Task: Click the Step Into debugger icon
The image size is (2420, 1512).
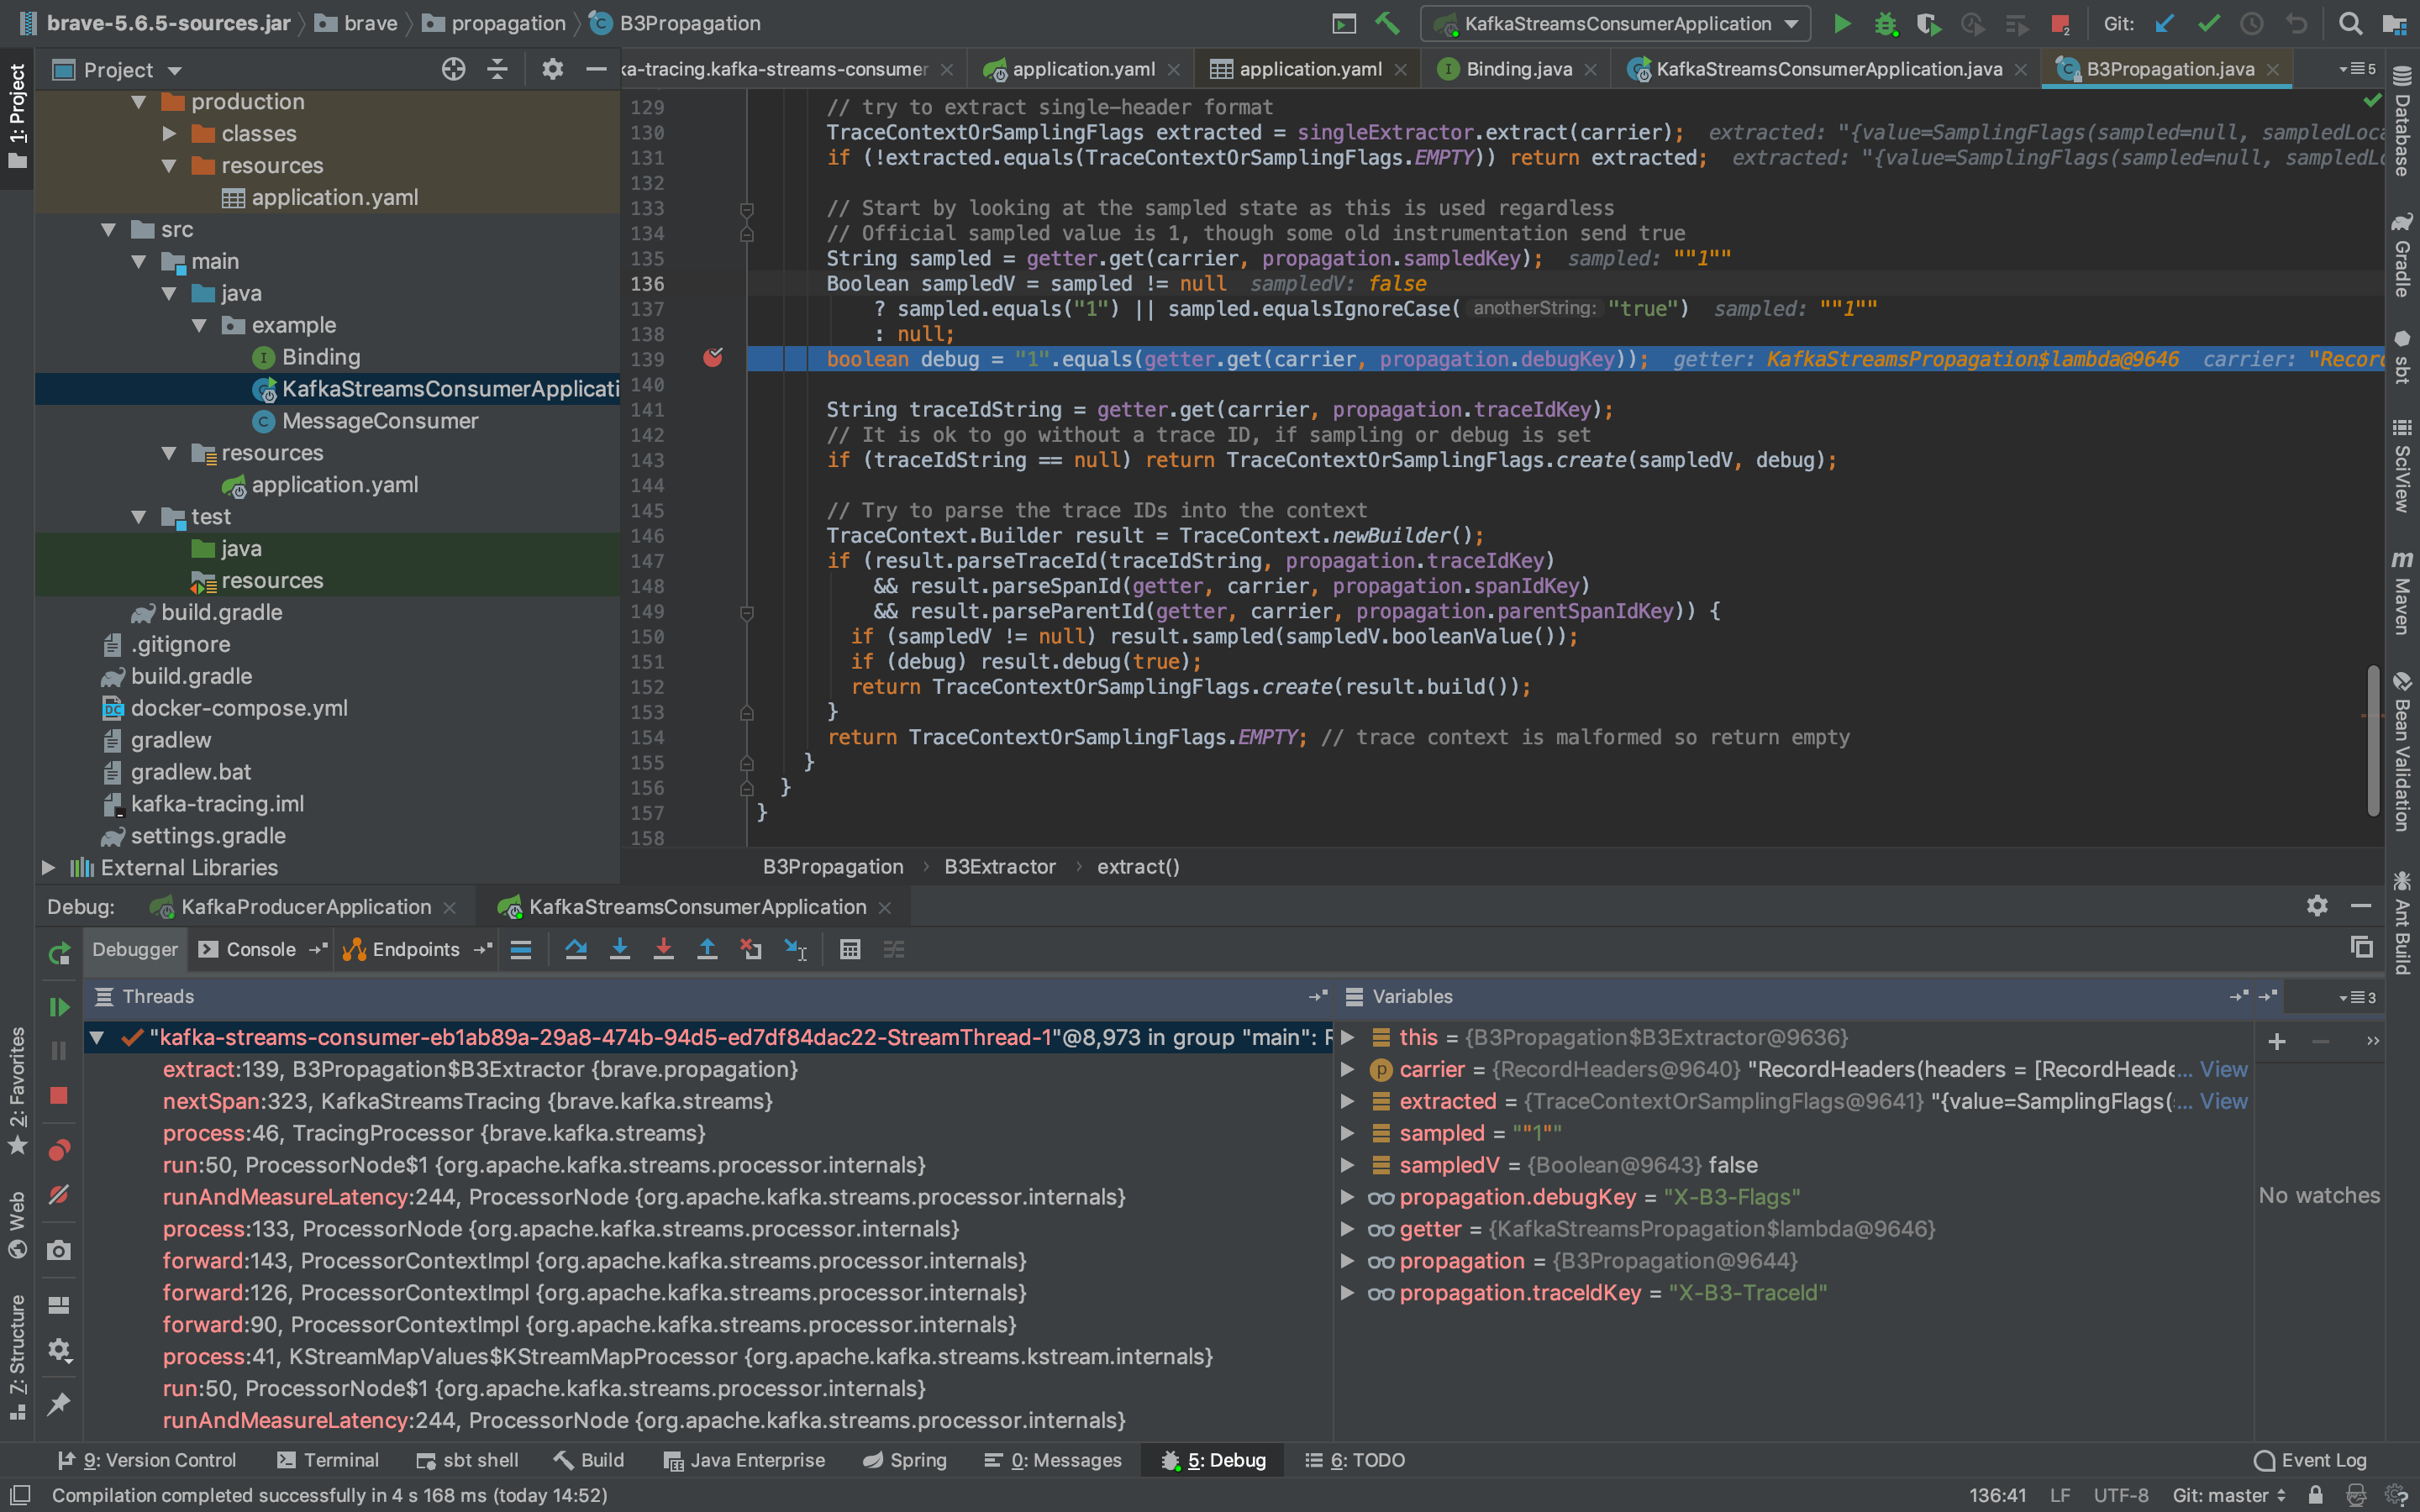Action: pos(619,950)
